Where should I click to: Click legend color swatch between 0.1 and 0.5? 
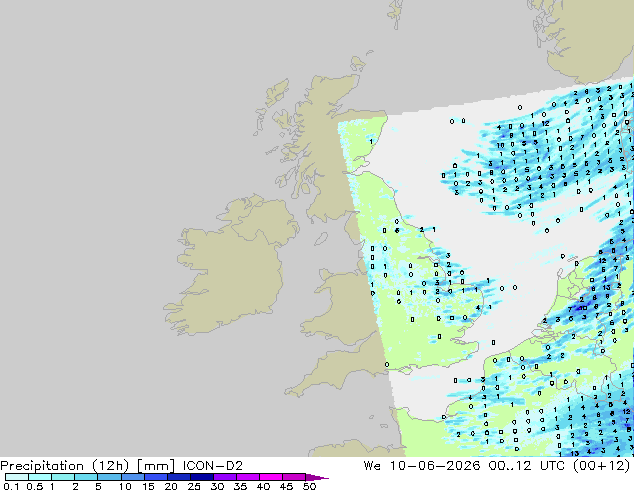click(x=17, y=477)
